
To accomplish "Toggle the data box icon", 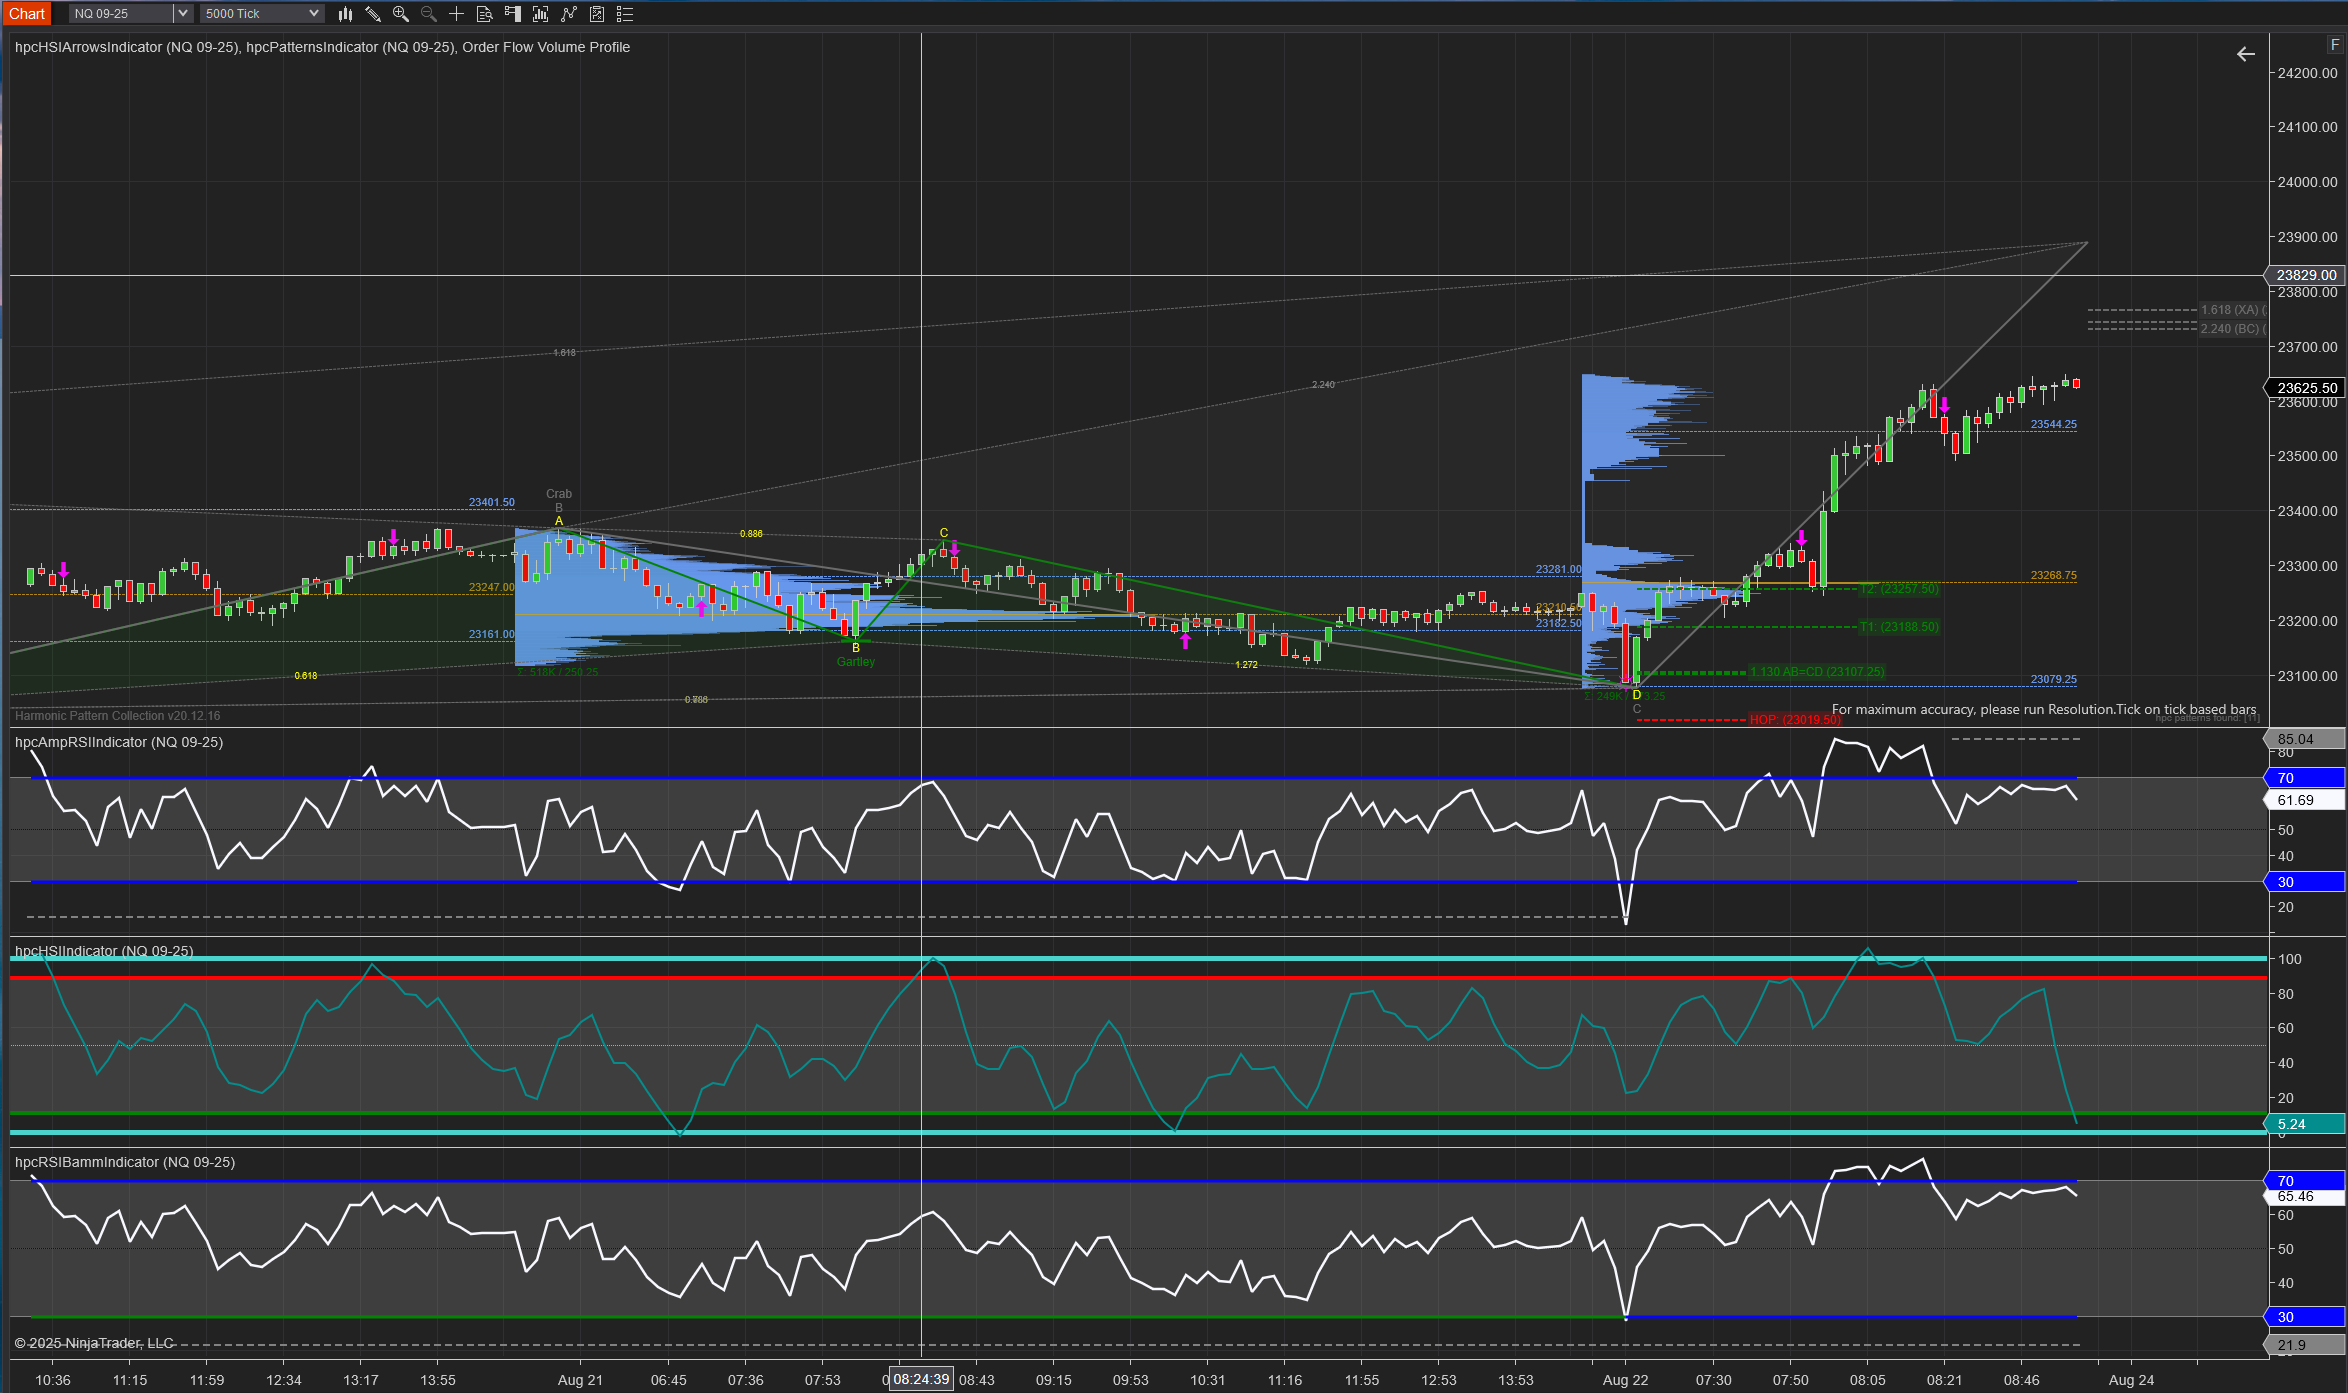I will 485,13.
